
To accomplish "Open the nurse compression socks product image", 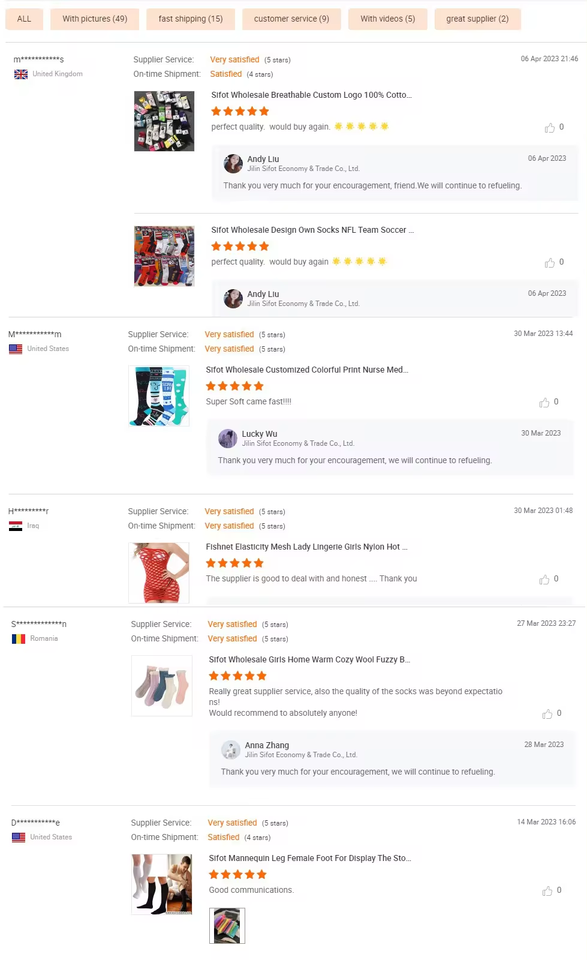I will [x=159, y=396].
